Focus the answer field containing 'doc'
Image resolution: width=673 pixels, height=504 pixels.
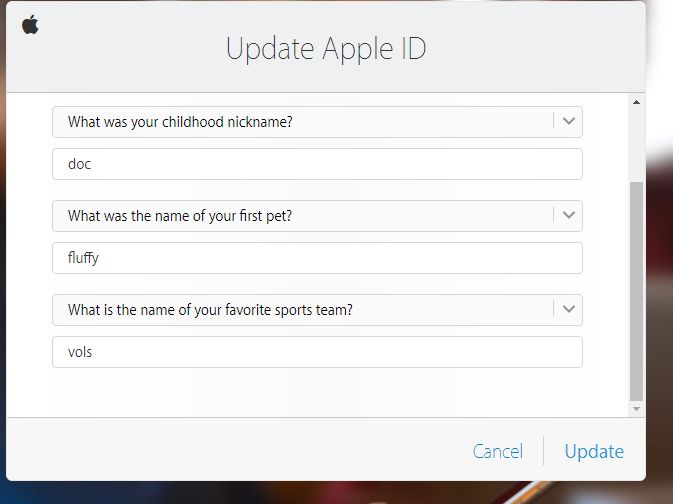pos(317,164)
